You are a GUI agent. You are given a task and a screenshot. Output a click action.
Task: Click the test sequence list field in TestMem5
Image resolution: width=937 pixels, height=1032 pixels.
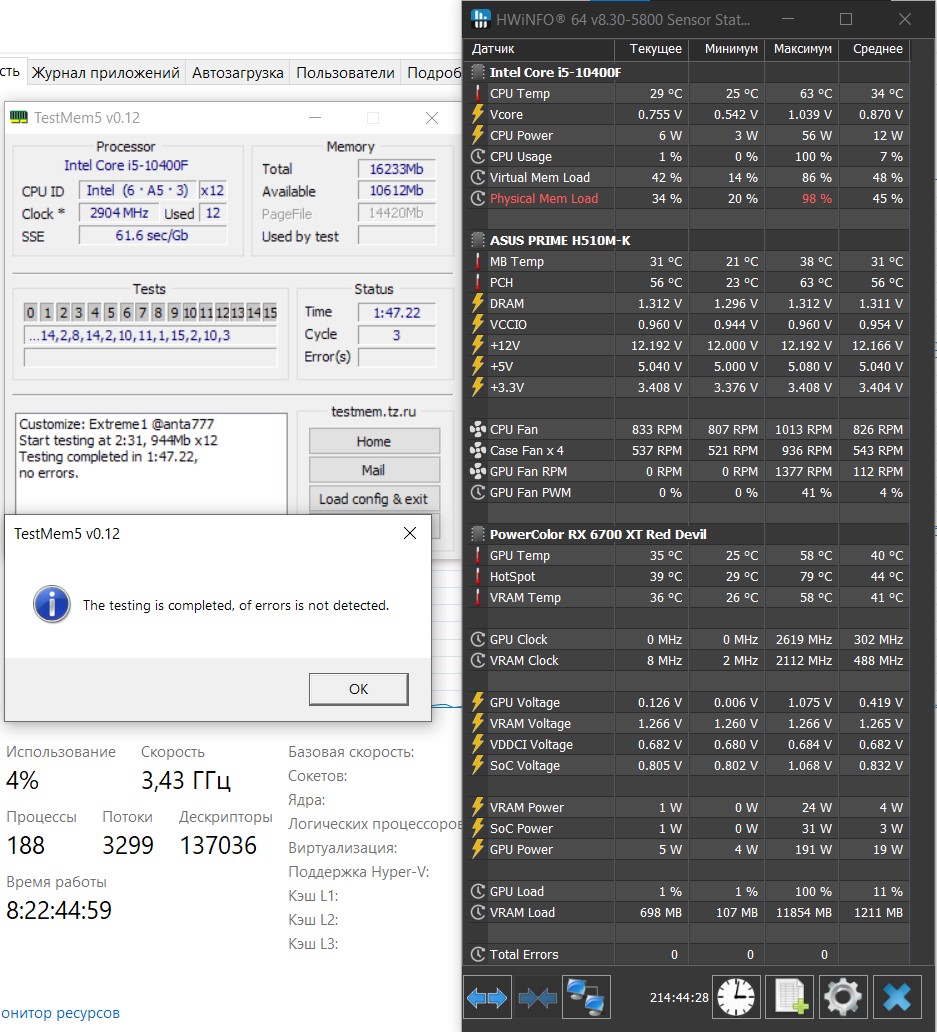[151, 336]
